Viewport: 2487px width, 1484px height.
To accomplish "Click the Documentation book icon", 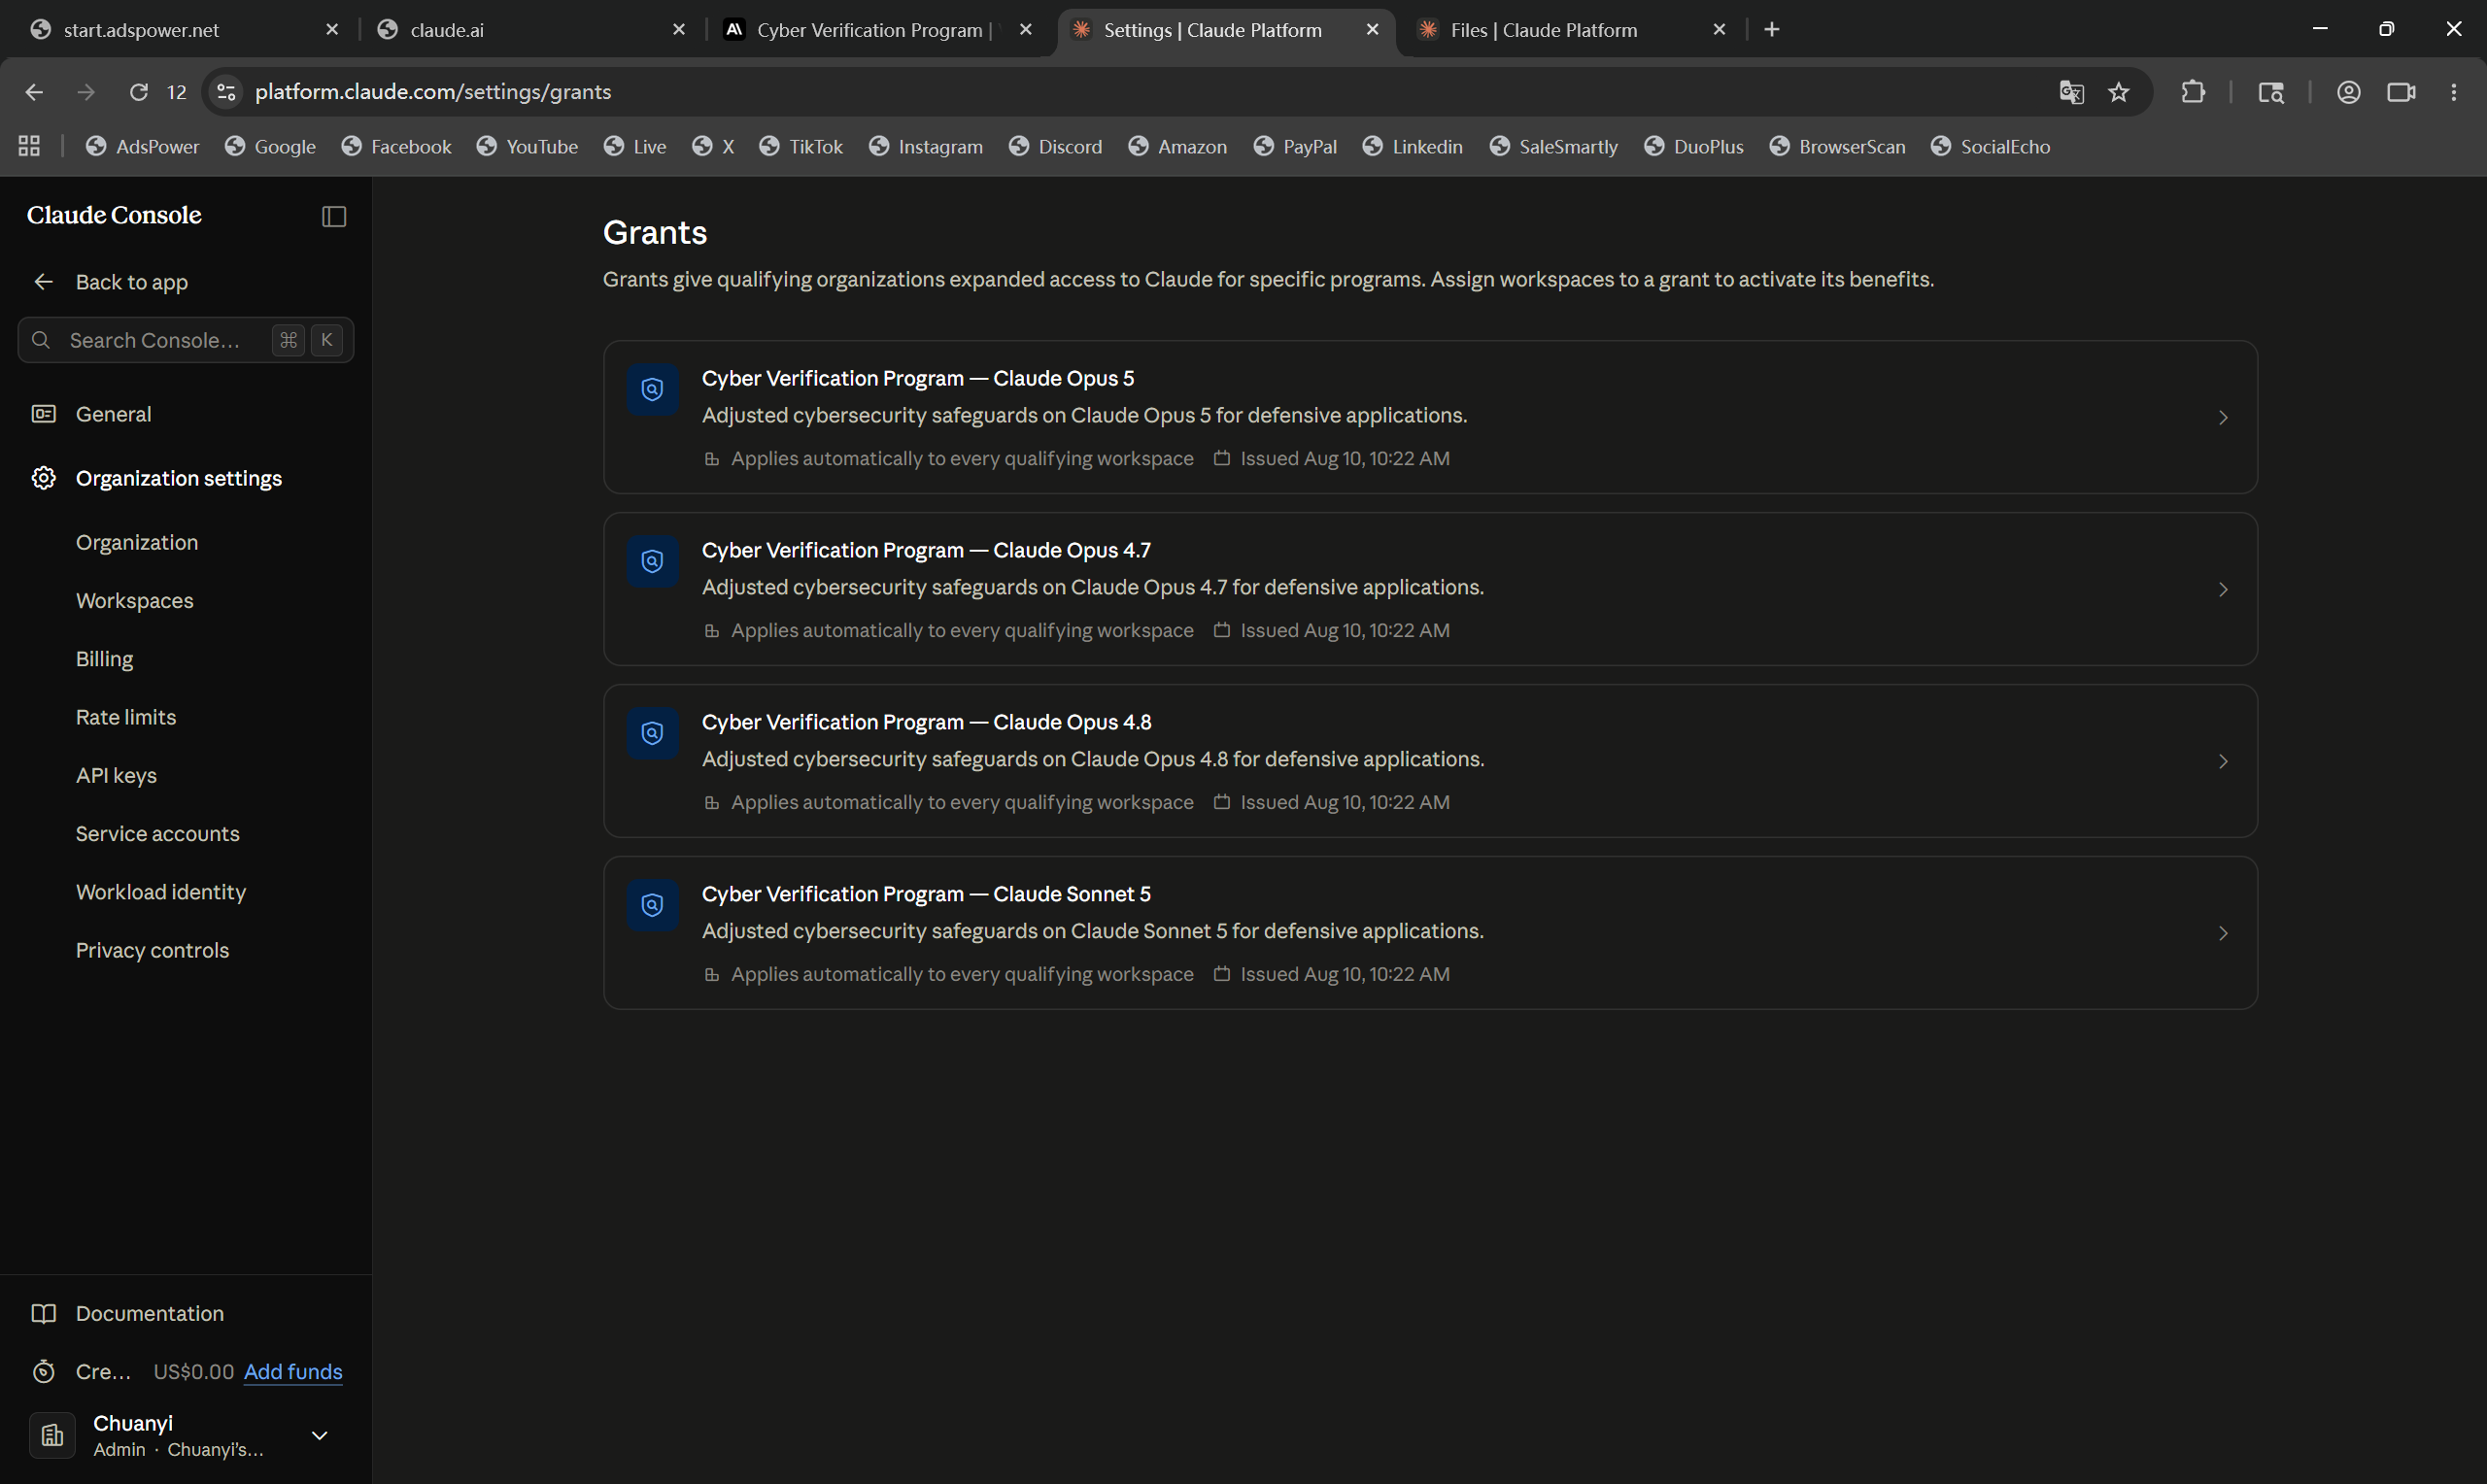I will (43, 1313).
